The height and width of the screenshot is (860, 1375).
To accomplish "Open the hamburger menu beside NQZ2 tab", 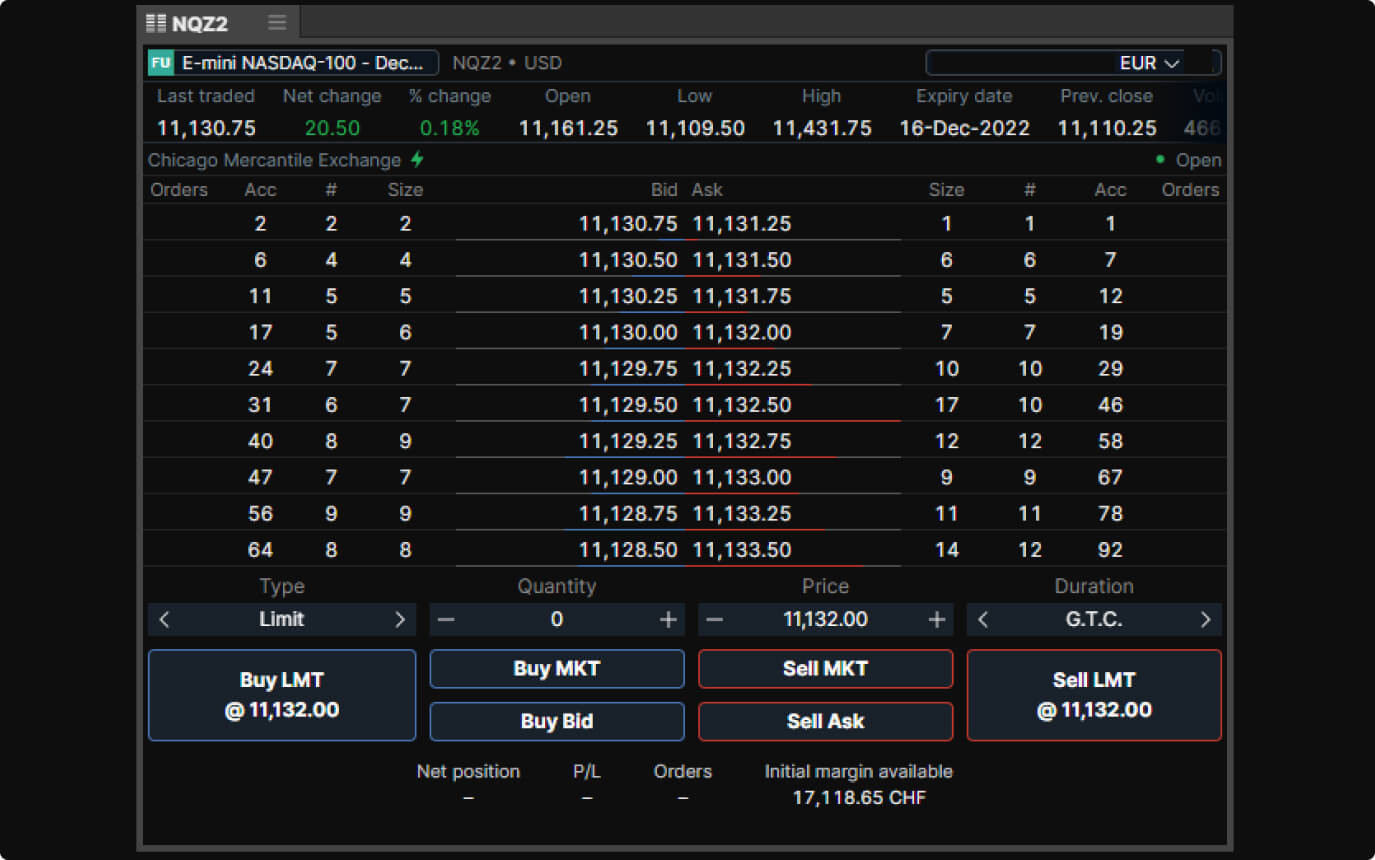I will [277, 23].
